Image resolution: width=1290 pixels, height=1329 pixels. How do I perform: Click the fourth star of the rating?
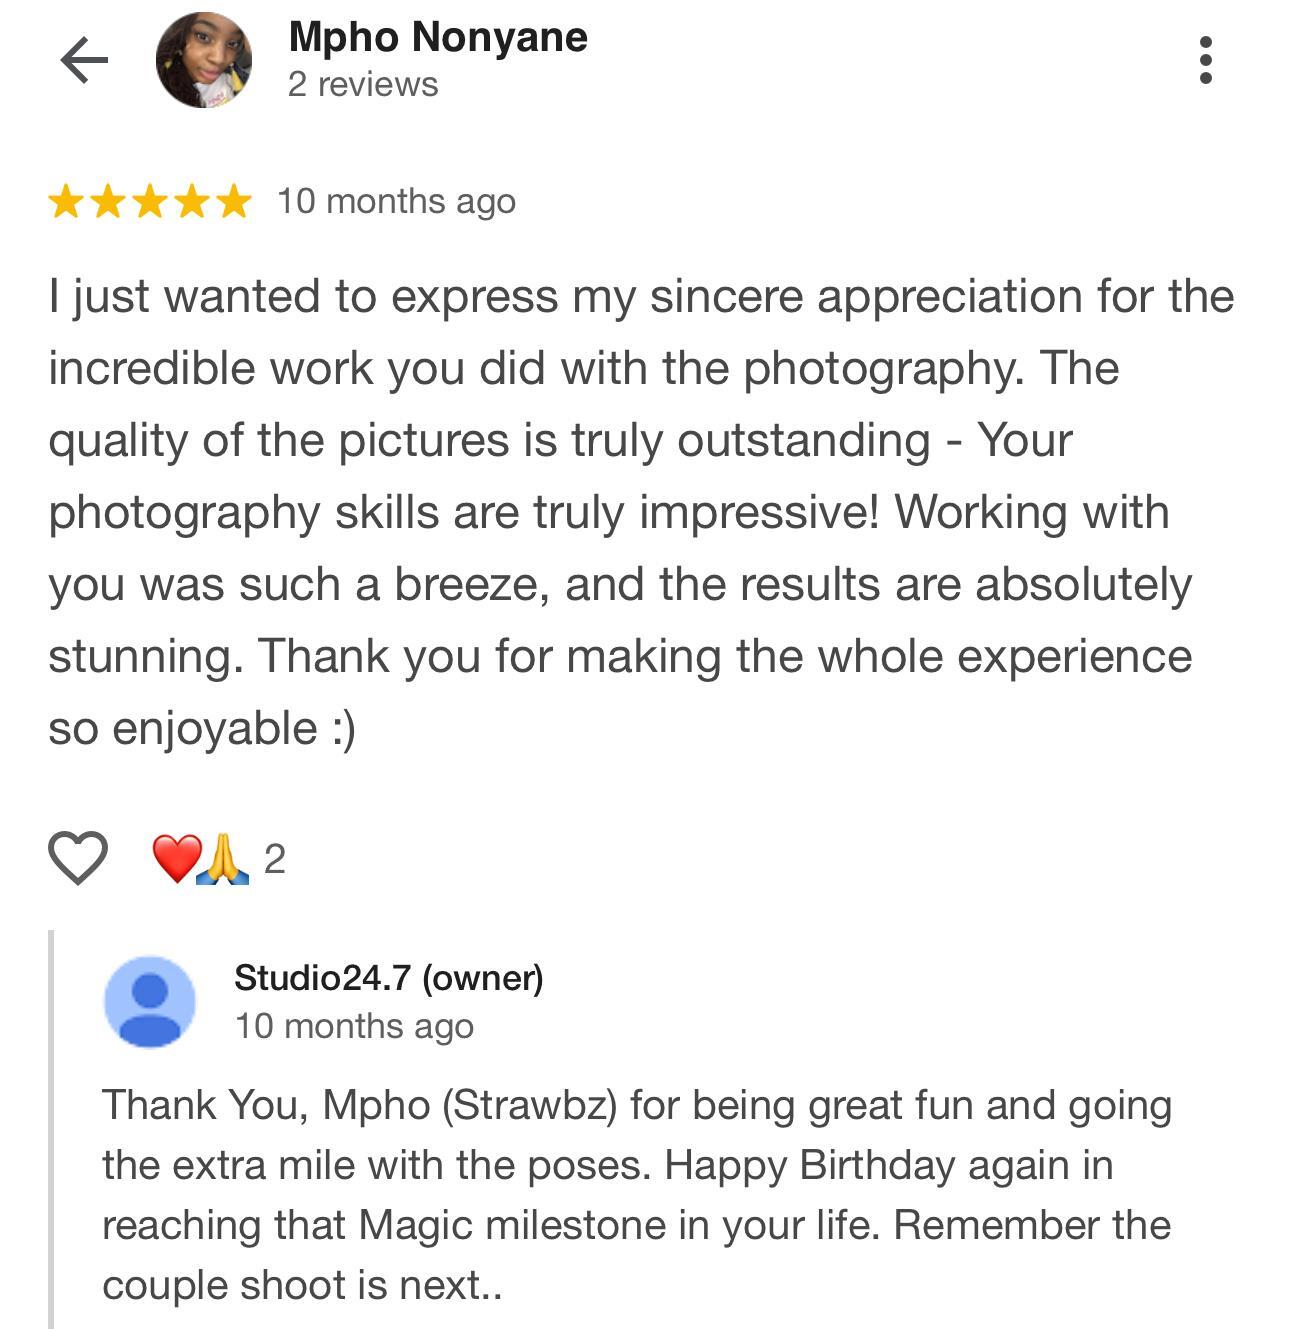[x=192, y=202]
